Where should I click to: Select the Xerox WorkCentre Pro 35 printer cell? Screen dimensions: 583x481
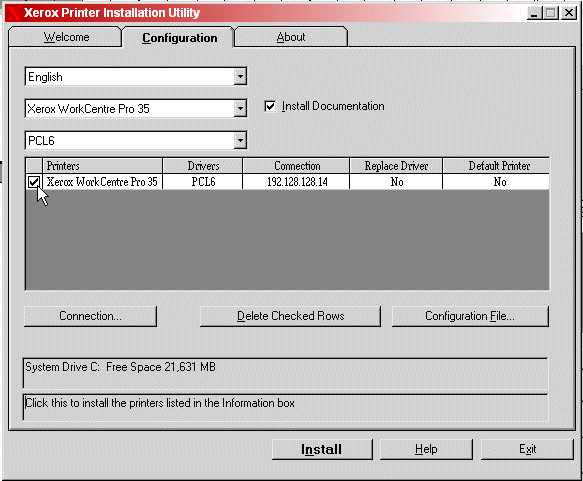(103, 182)
